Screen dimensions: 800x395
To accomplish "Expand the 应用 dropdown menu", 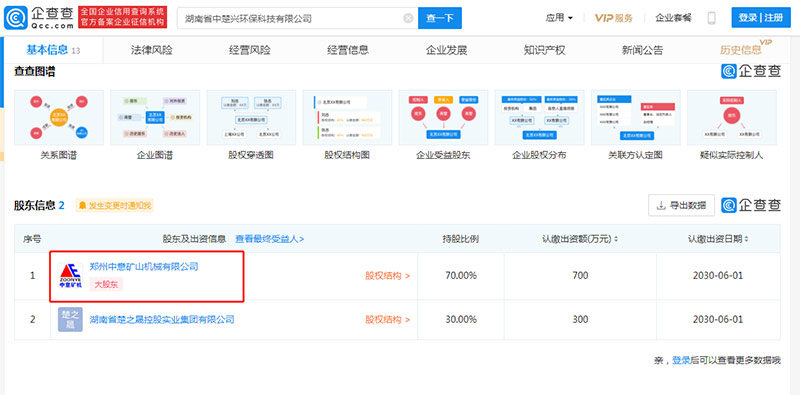I will click(x=559, y=18).
